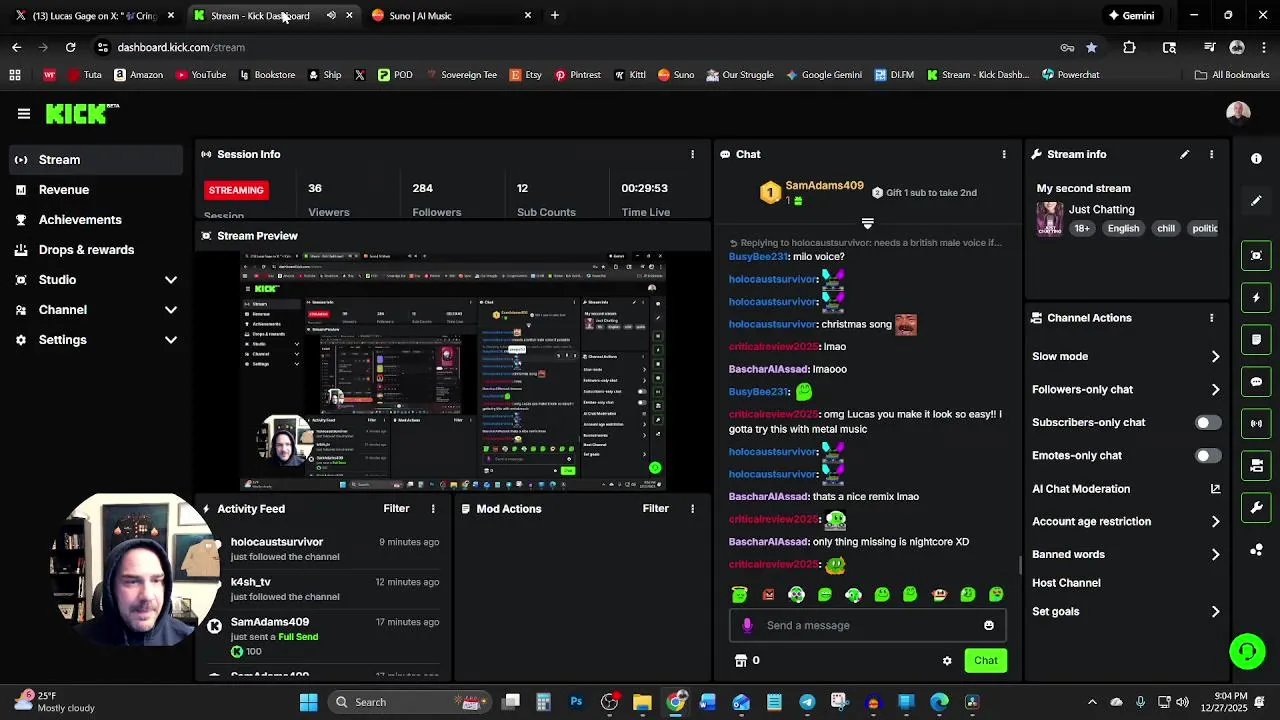Open holocaustsurvivor in Activity Feed
Image resolution: width=1280 pixels, height=720 pixels.
pos(277,542)
